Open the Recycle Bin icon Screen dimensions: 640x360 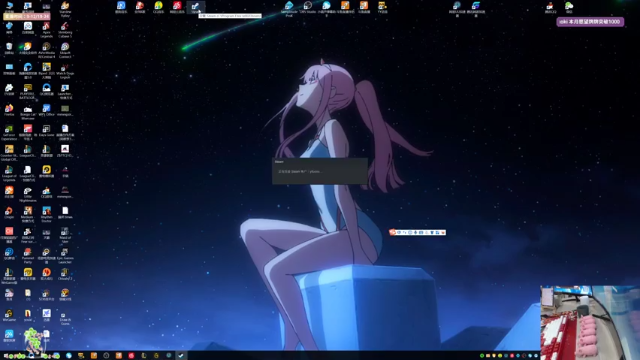(9, 49)
